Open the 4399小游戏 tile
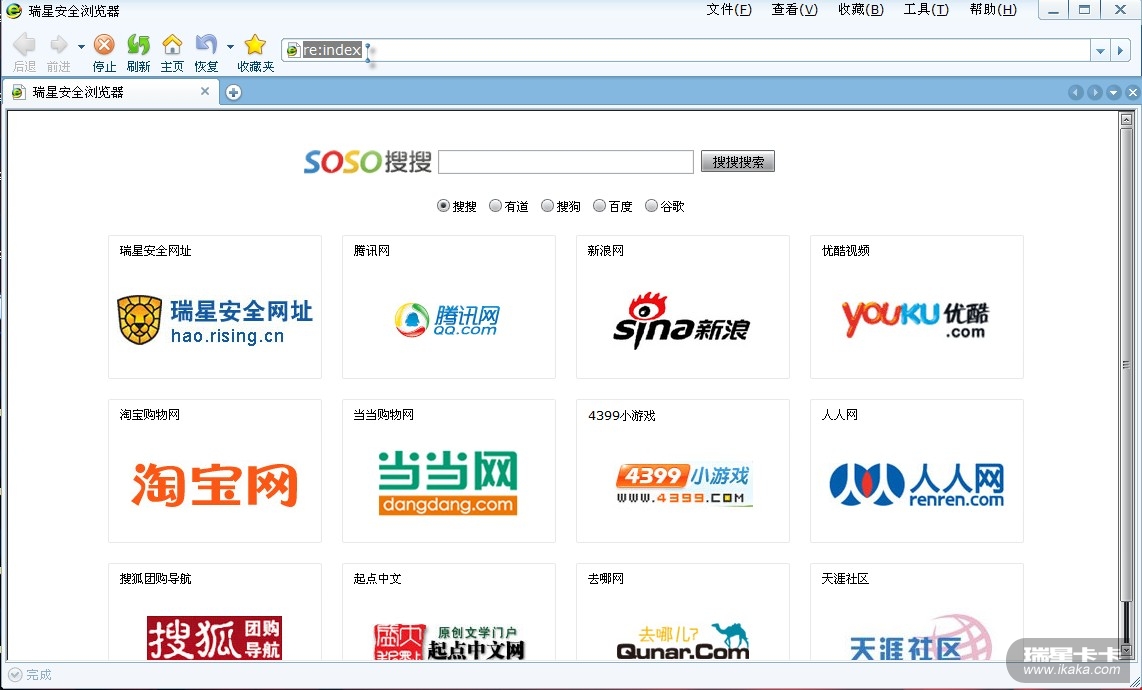 pos(682,471)
